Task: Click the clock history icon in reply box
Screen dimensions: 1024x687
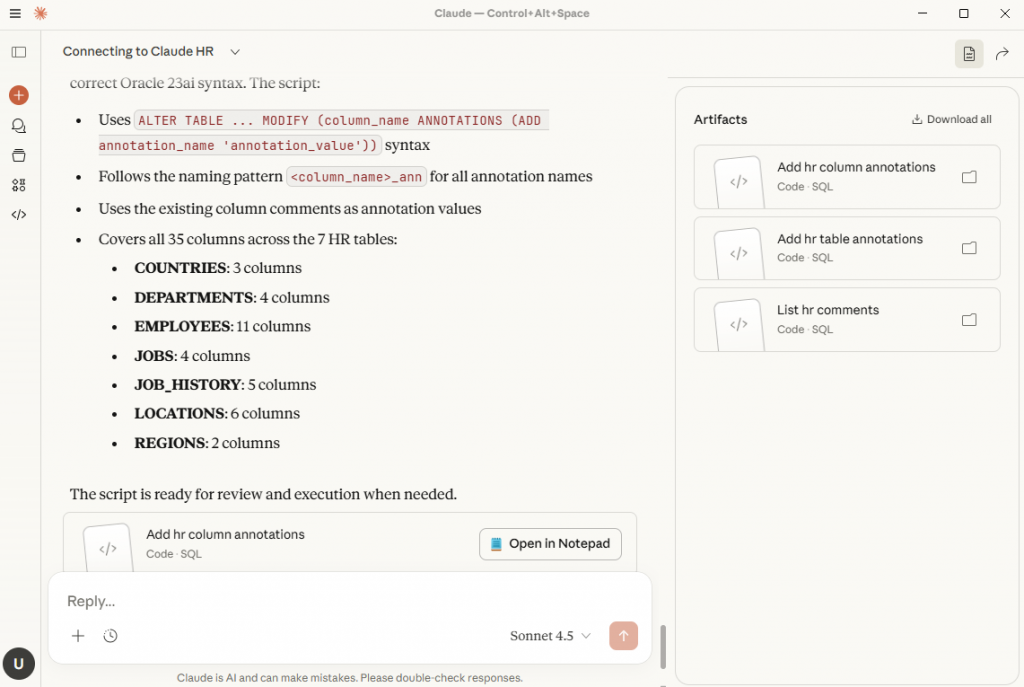Action: pyautogui.click(x=110, y=636)
